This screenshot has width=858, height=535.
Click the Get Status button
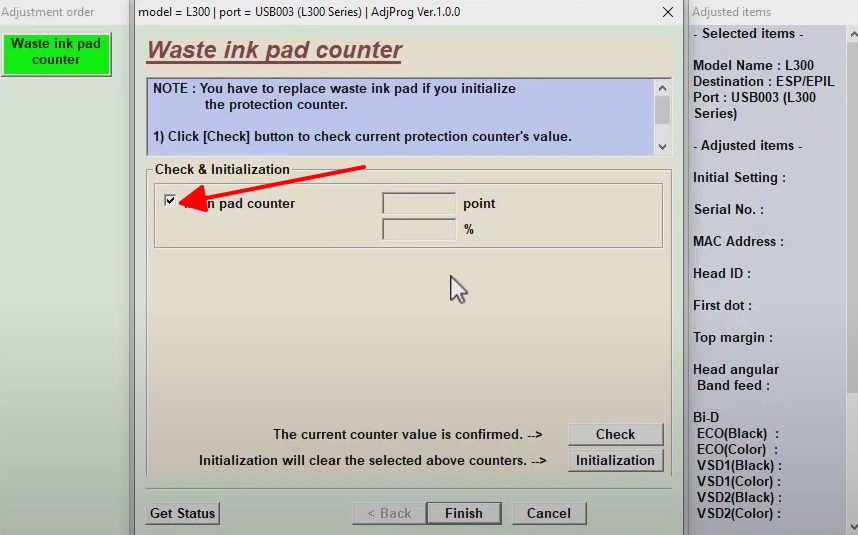point(182,513)
